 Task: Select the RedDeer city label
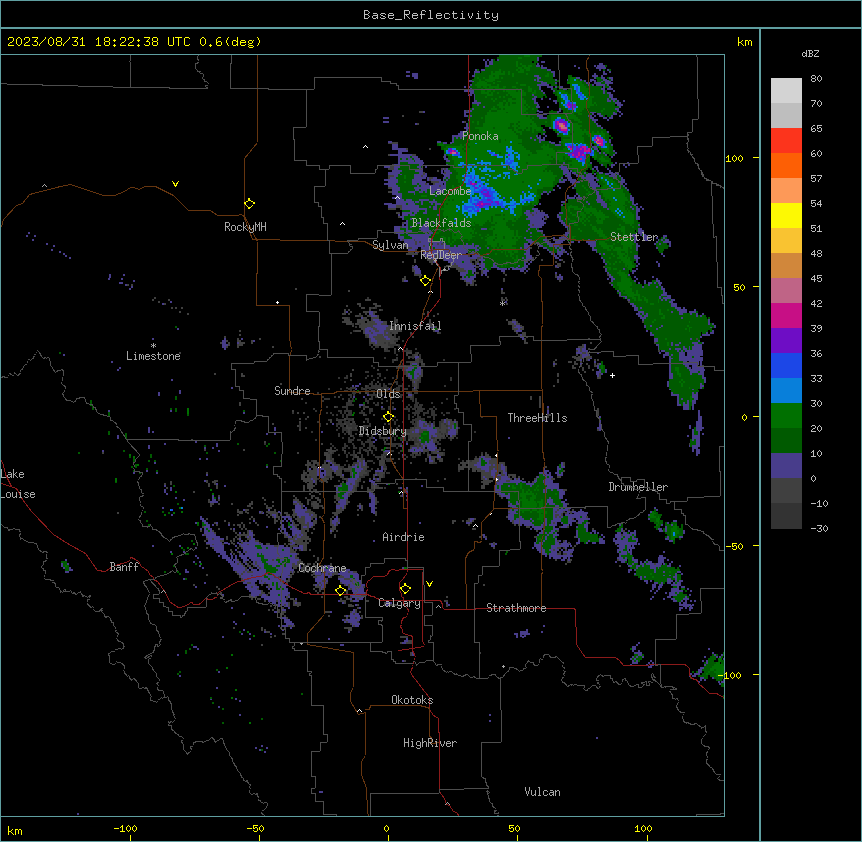441,255
